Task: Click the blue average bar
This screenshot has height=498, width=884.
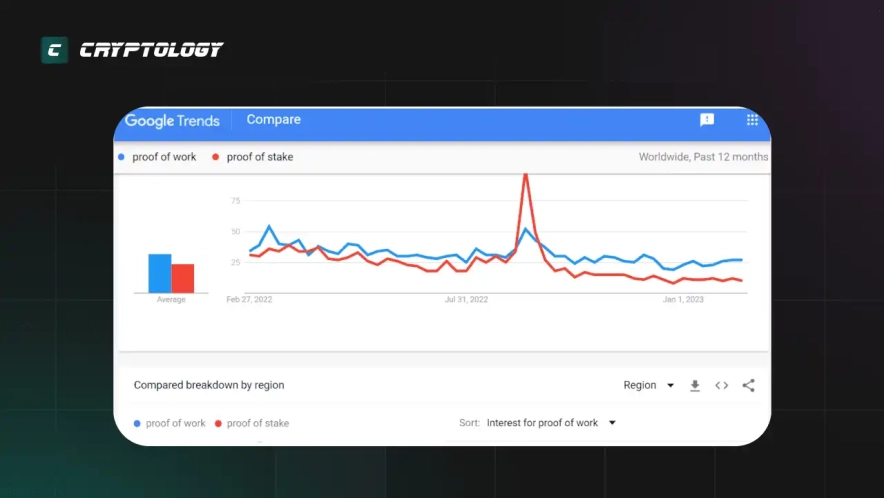Action: coord(160,273)
